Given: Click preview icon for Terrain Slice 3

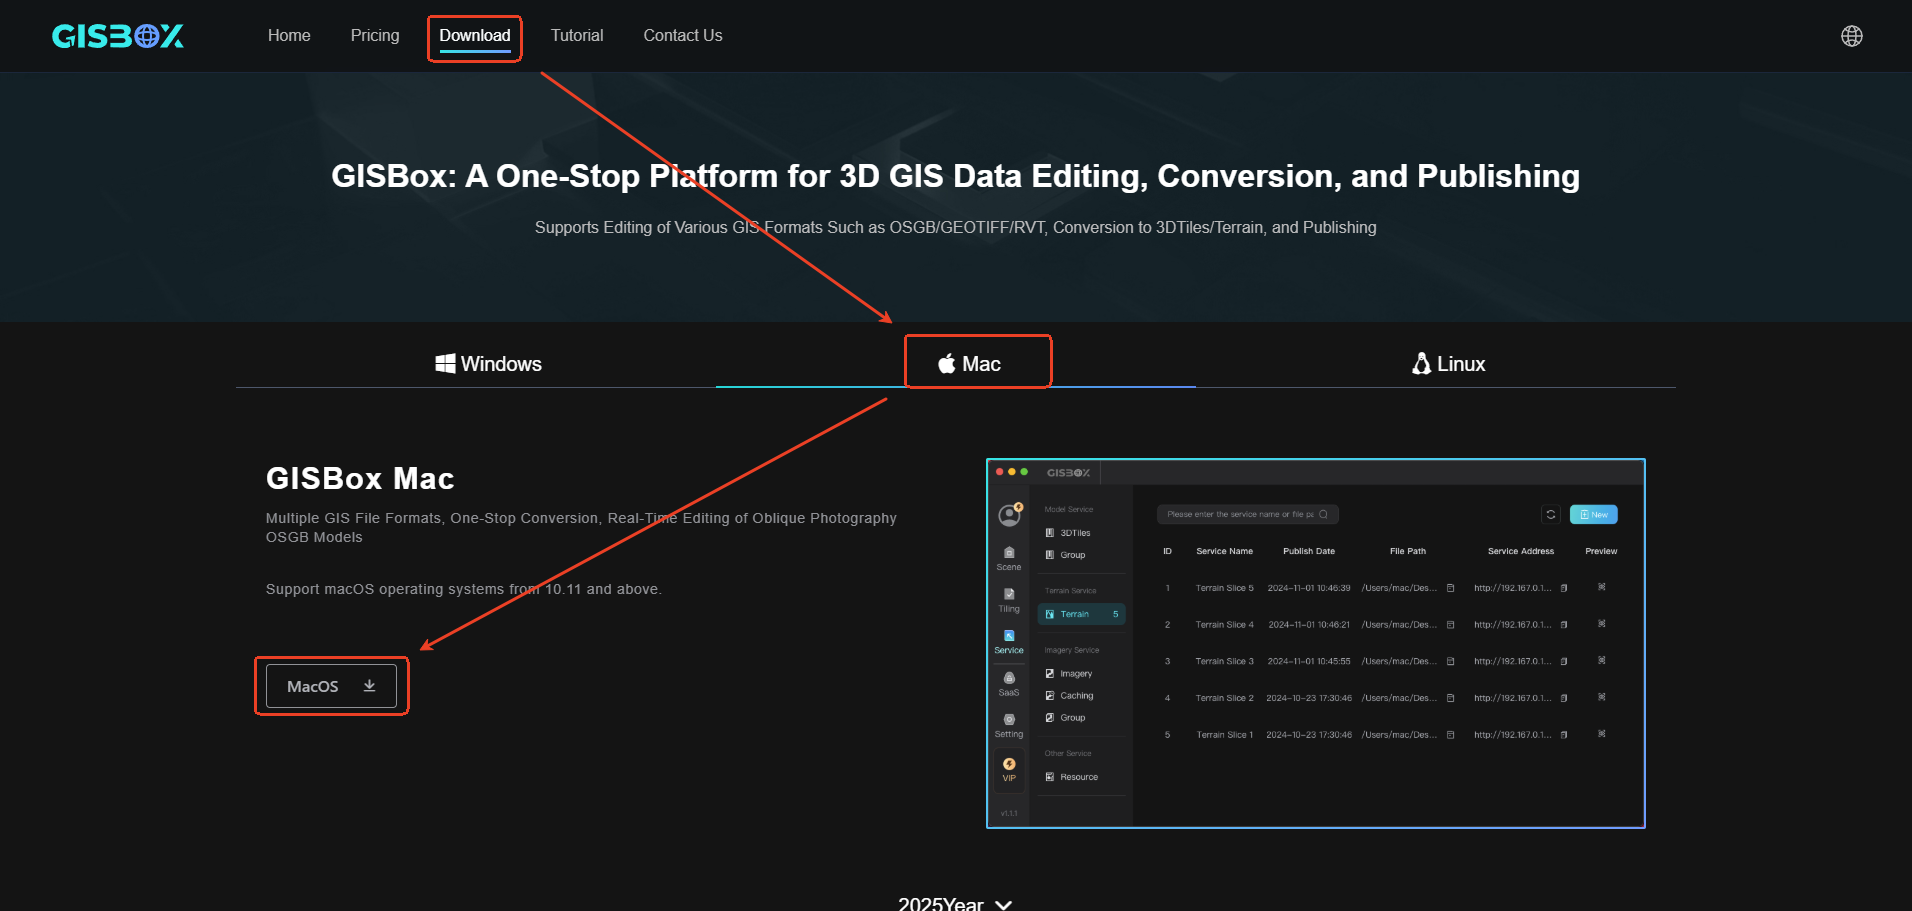Looking at the screenshot, I should click(x=1601, y=660).
